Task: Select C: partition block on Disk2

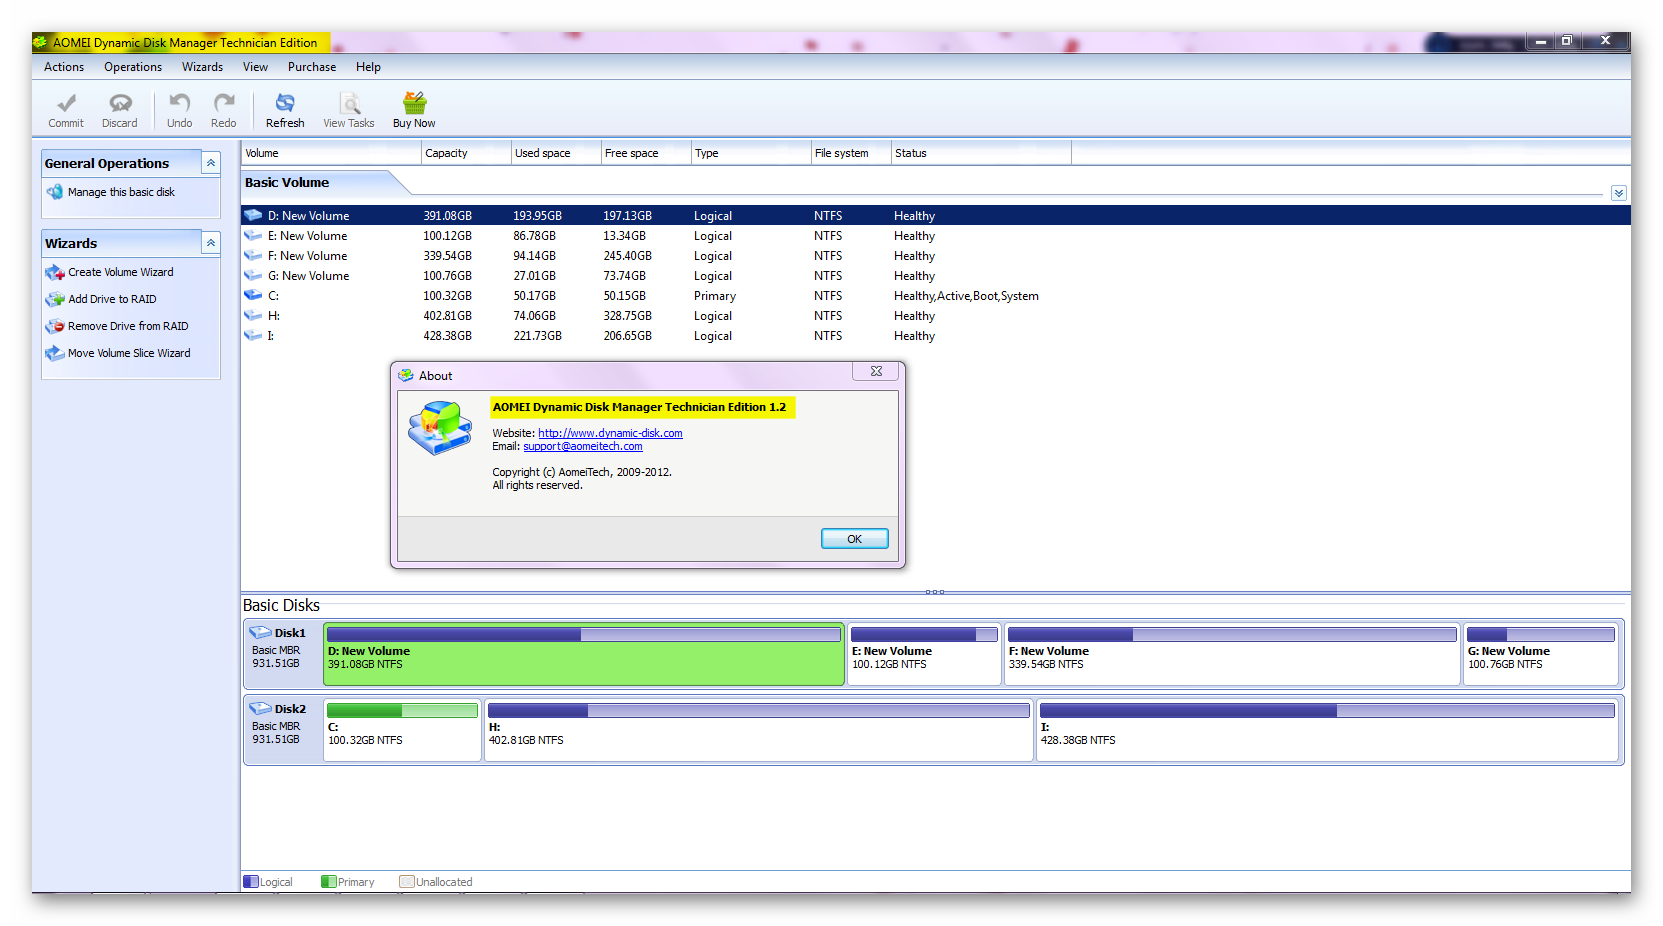Action: pyautogui.click(x=402, y=731)
